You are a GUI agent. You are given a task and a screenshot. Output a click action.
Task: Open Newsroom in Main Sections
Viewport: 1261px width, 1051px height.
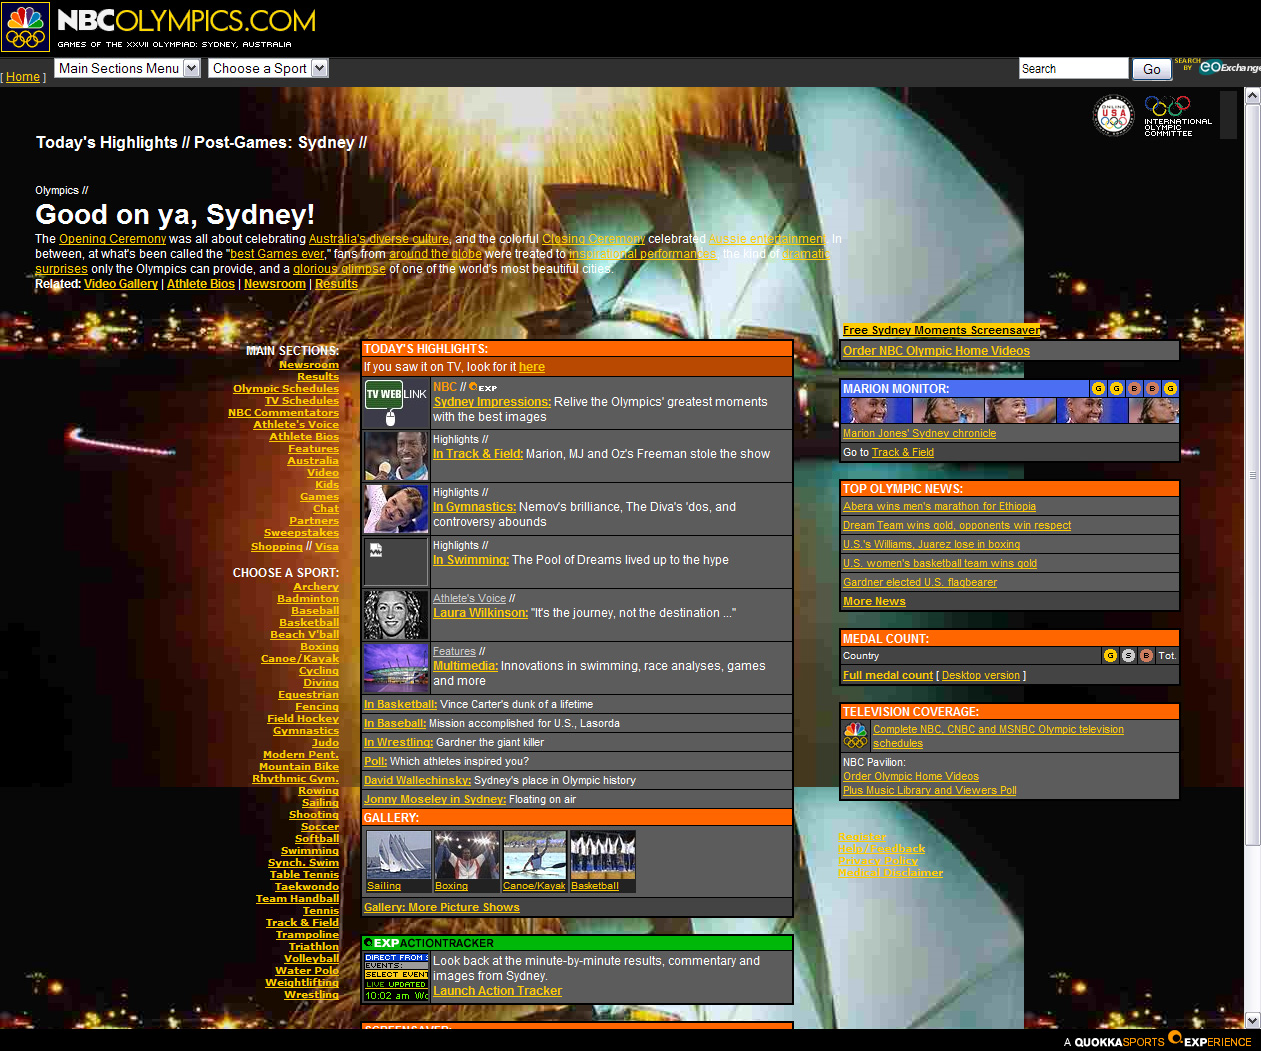[x=309, y=365]
